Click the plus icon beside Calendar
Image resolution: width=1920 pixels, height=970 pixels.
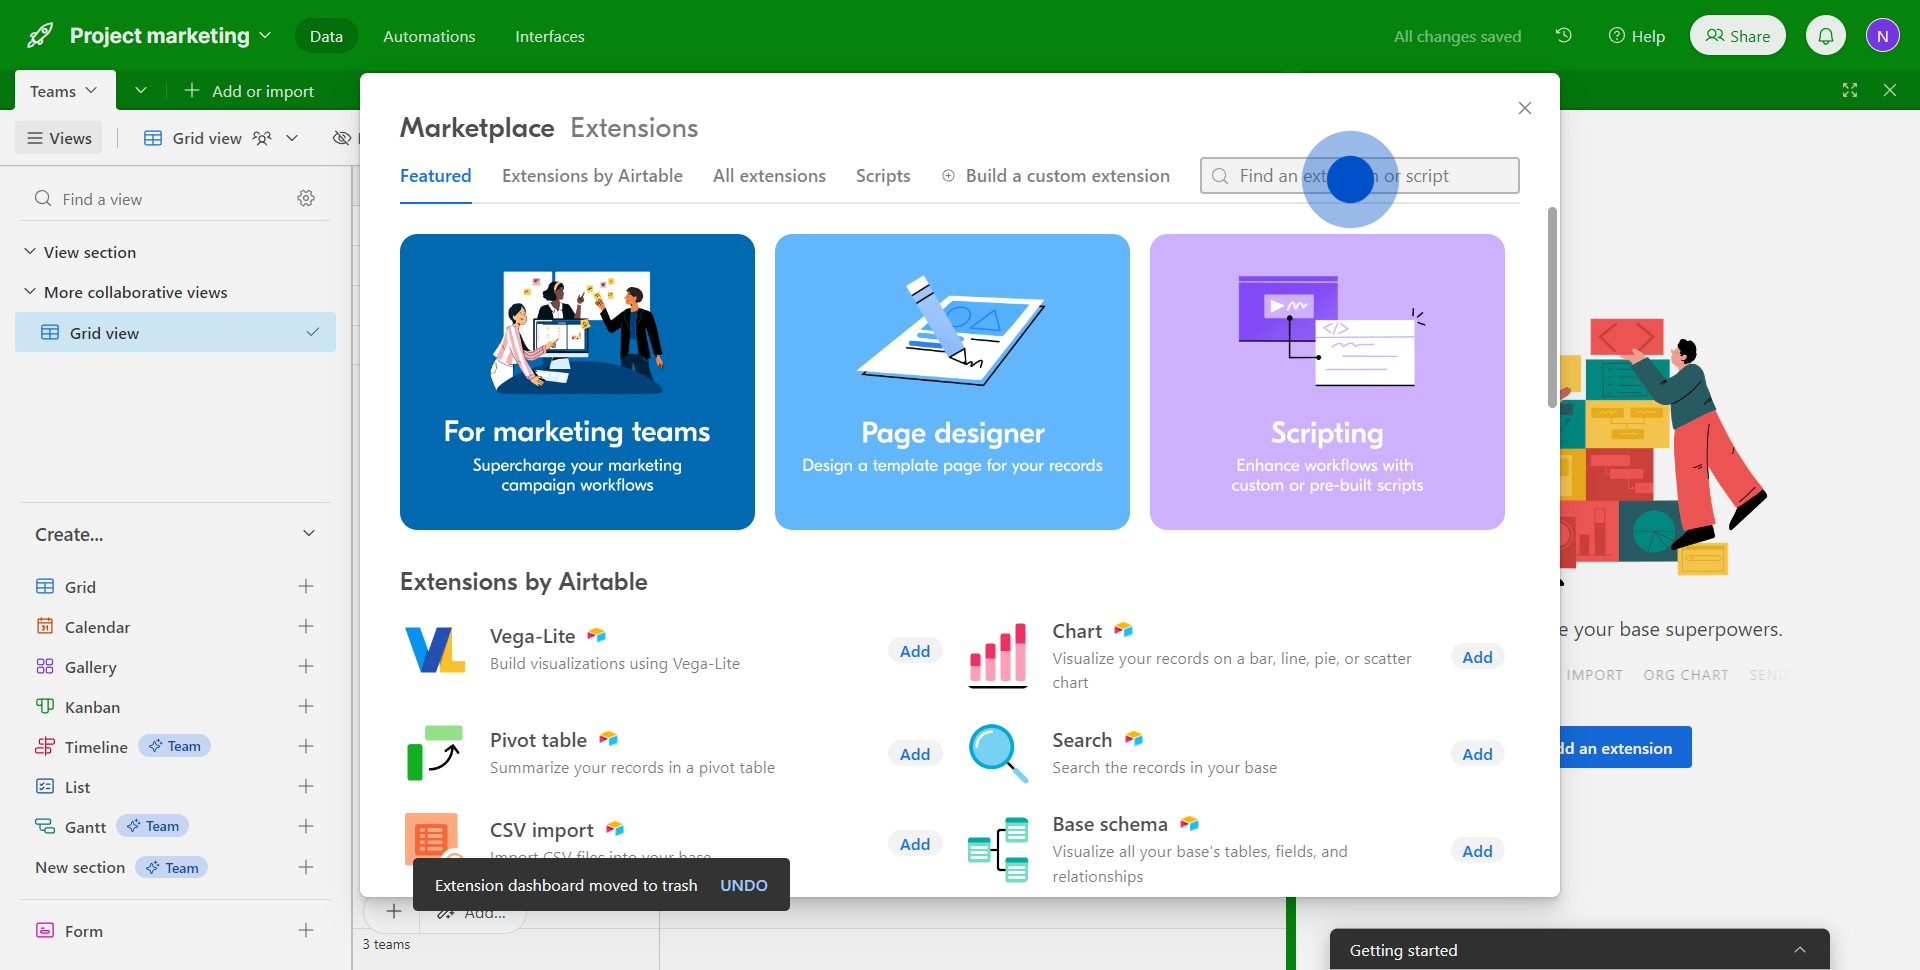click(306, 627)
